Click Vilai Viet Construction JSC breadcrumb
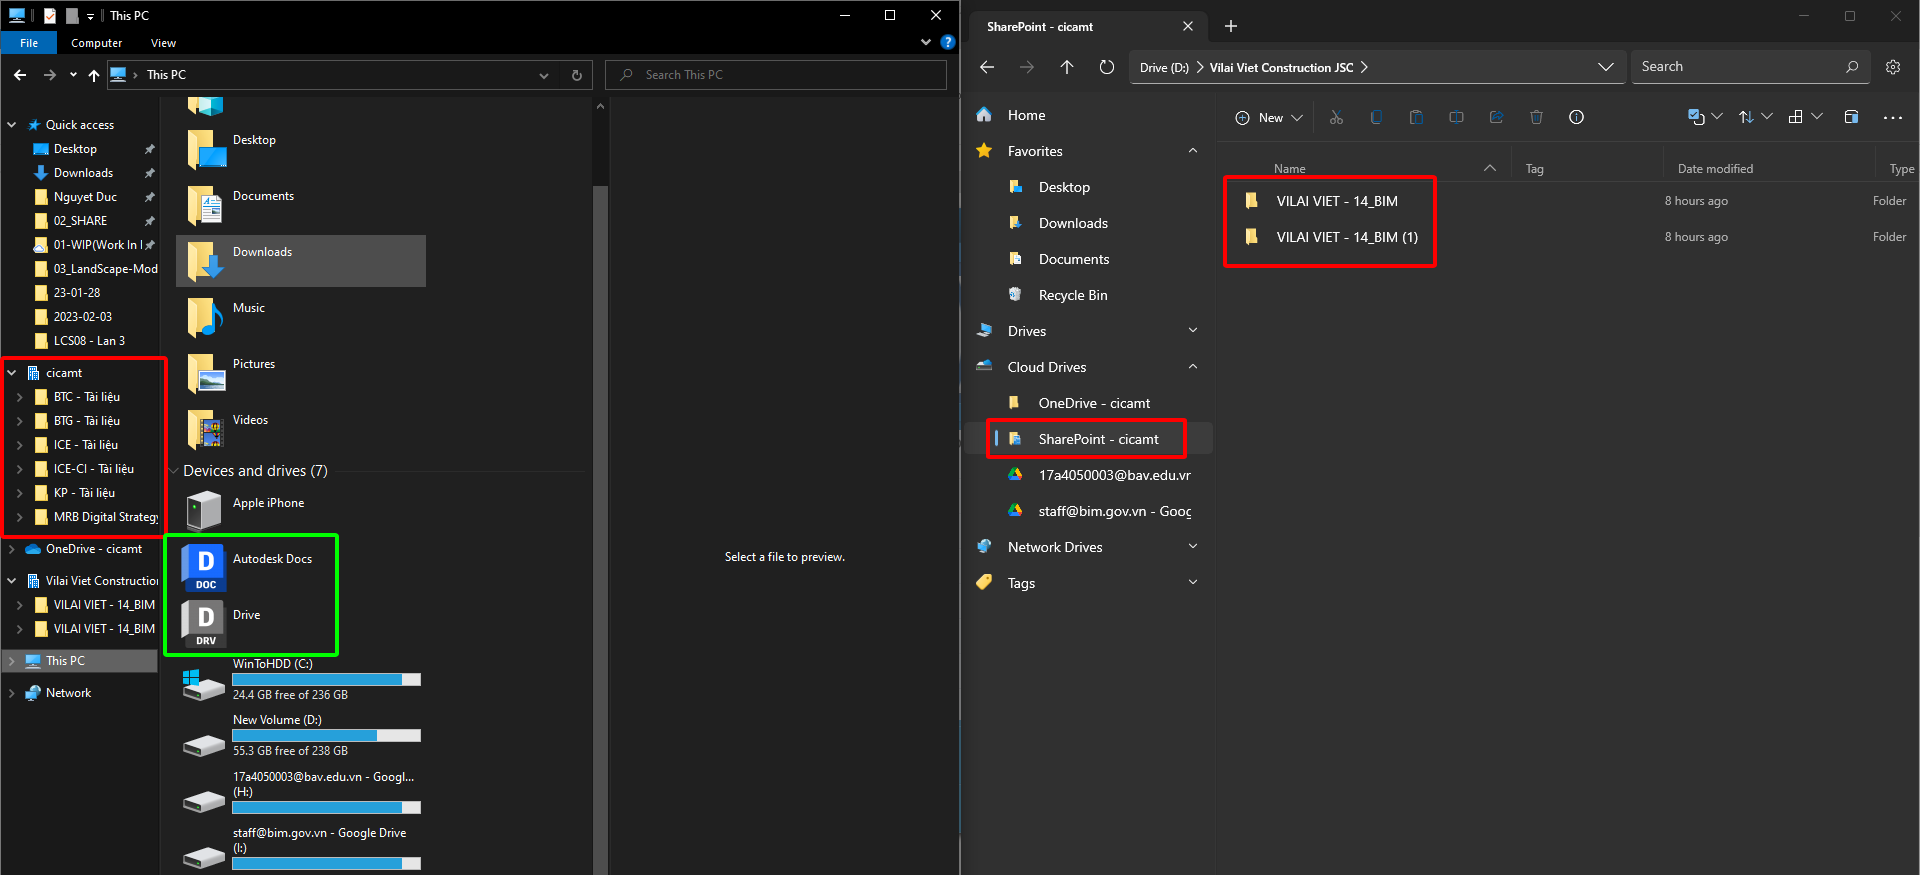This screenshot has width=1920, height=875. coord(1281,68)
